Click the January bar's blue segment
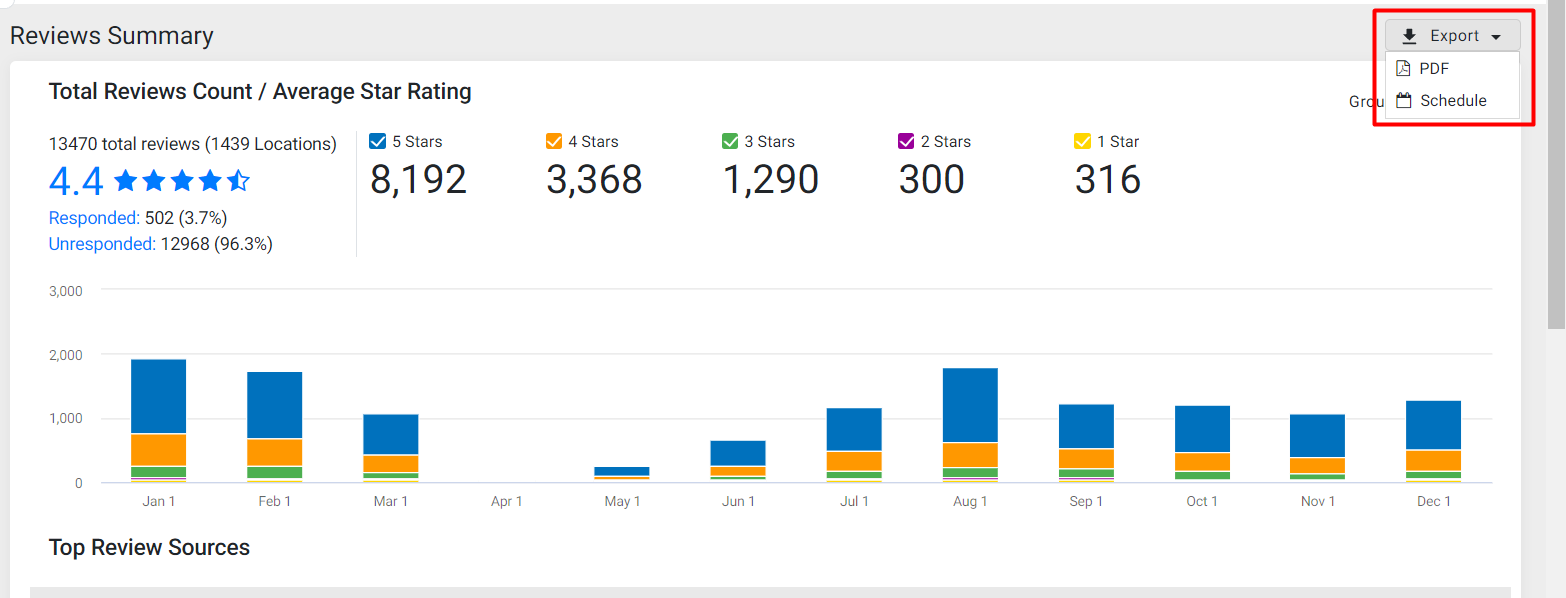 158,396
